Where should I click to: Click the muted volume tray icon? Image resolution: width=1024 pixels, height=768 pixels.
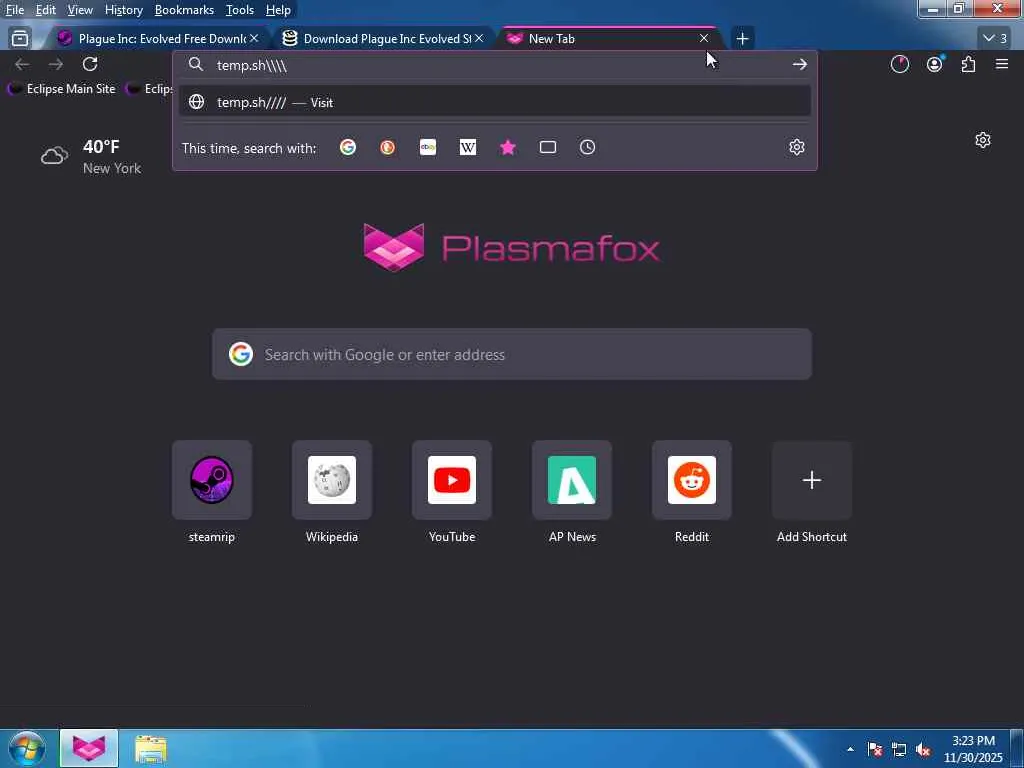pyautogui.click(x=923, y=749)
